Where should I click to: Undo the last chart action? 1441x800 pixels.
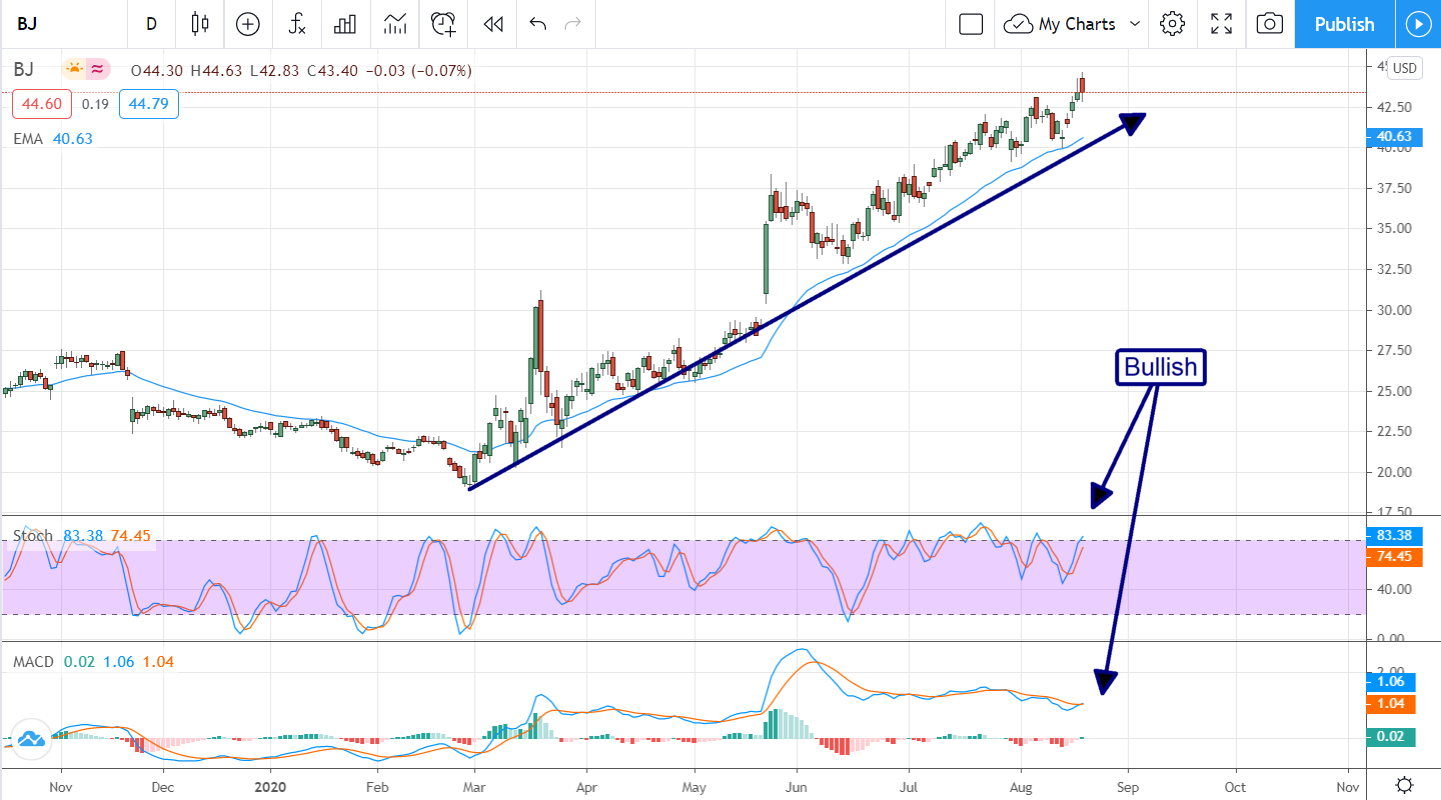pyautogui.click(x=538, y=24)
